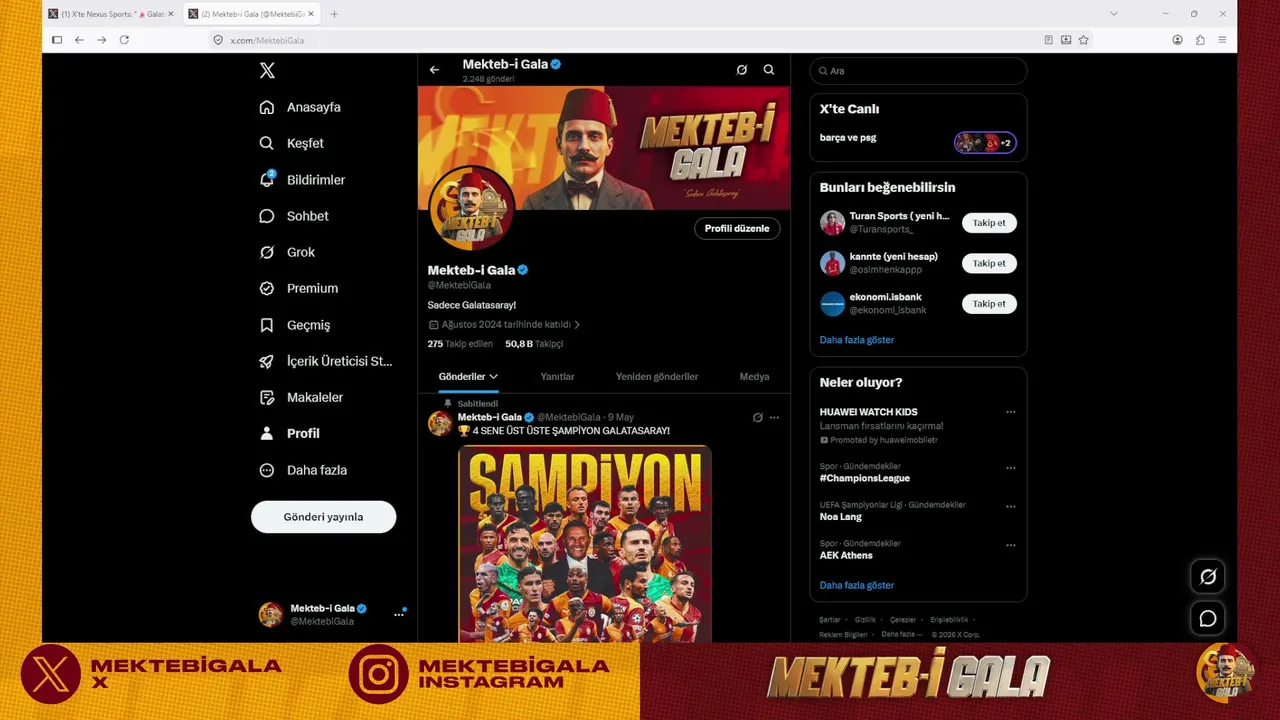
Task: Open browser hamburger menu
Action: (x=1222, y=40)
